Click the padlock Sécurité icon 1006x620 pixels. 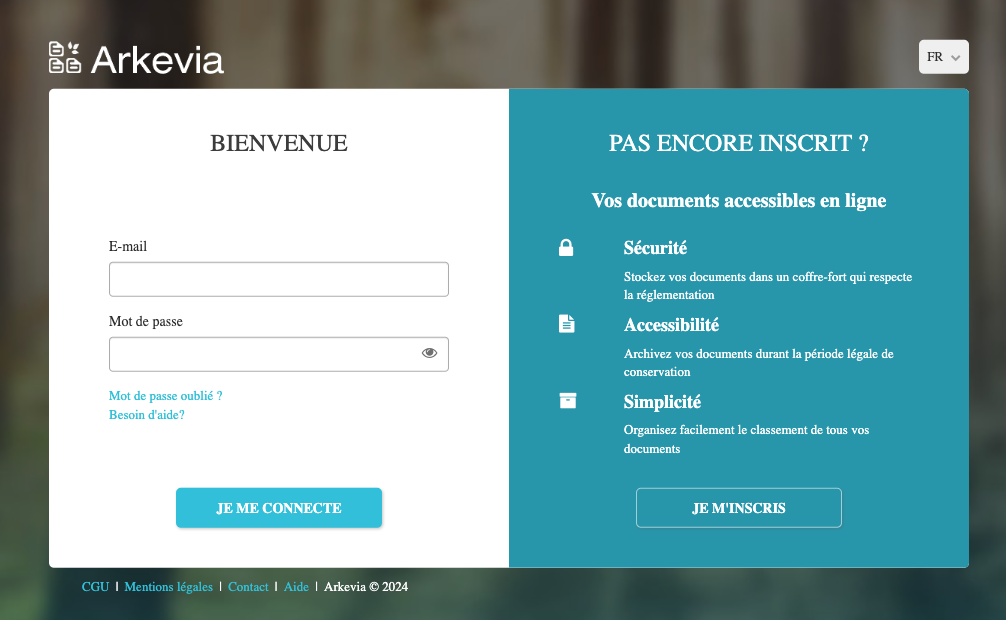click(567, 247)
